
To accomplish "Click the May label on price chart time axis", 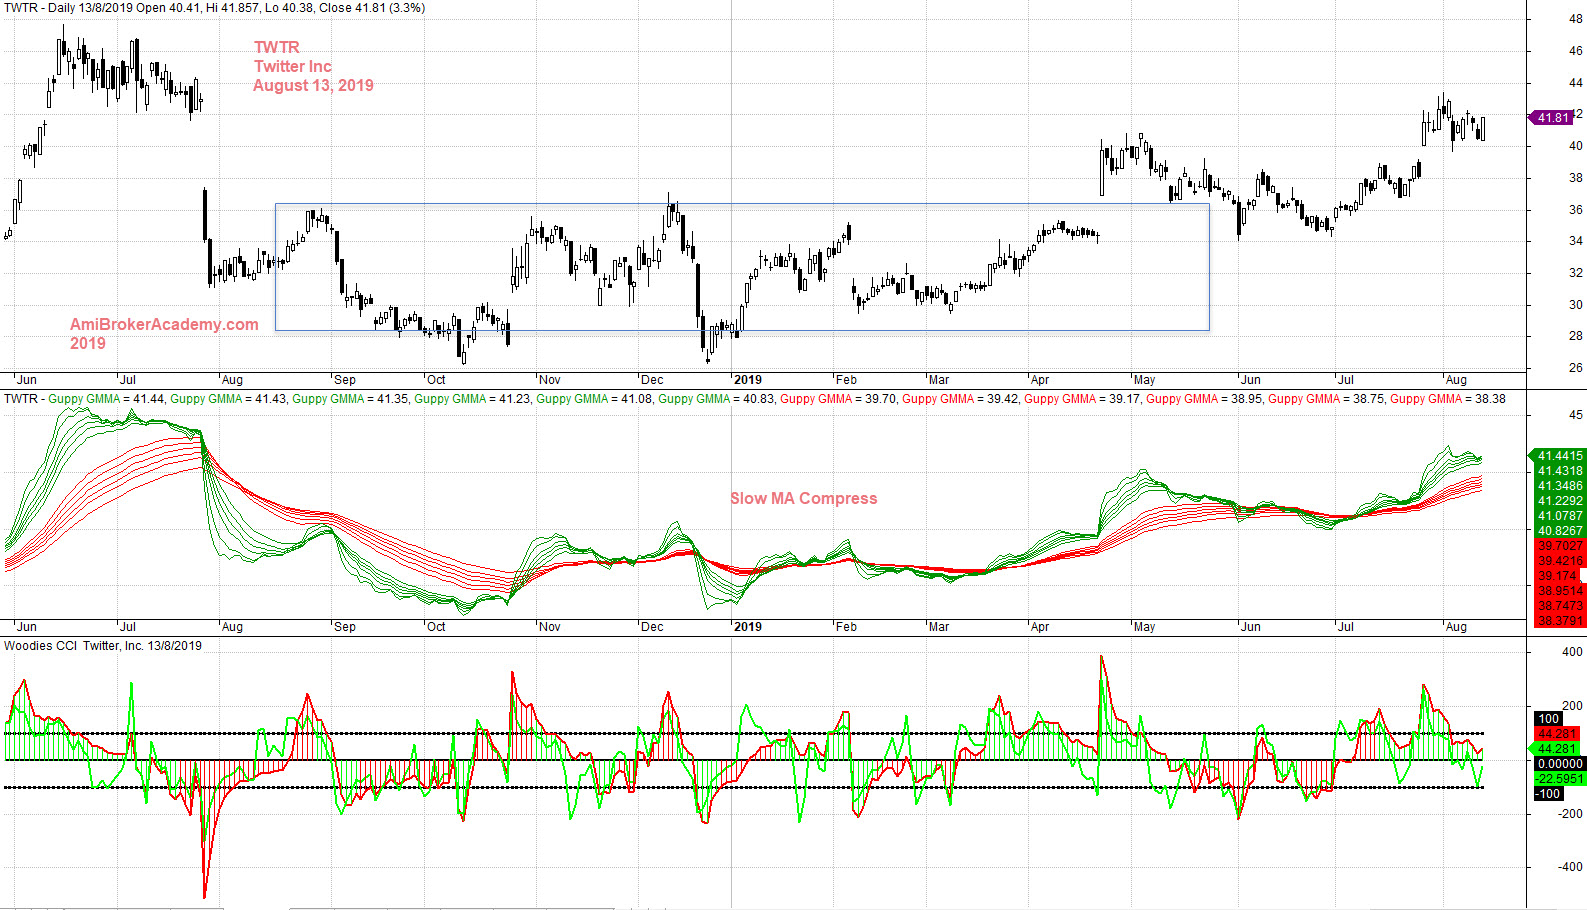I will pos(1144,380).
